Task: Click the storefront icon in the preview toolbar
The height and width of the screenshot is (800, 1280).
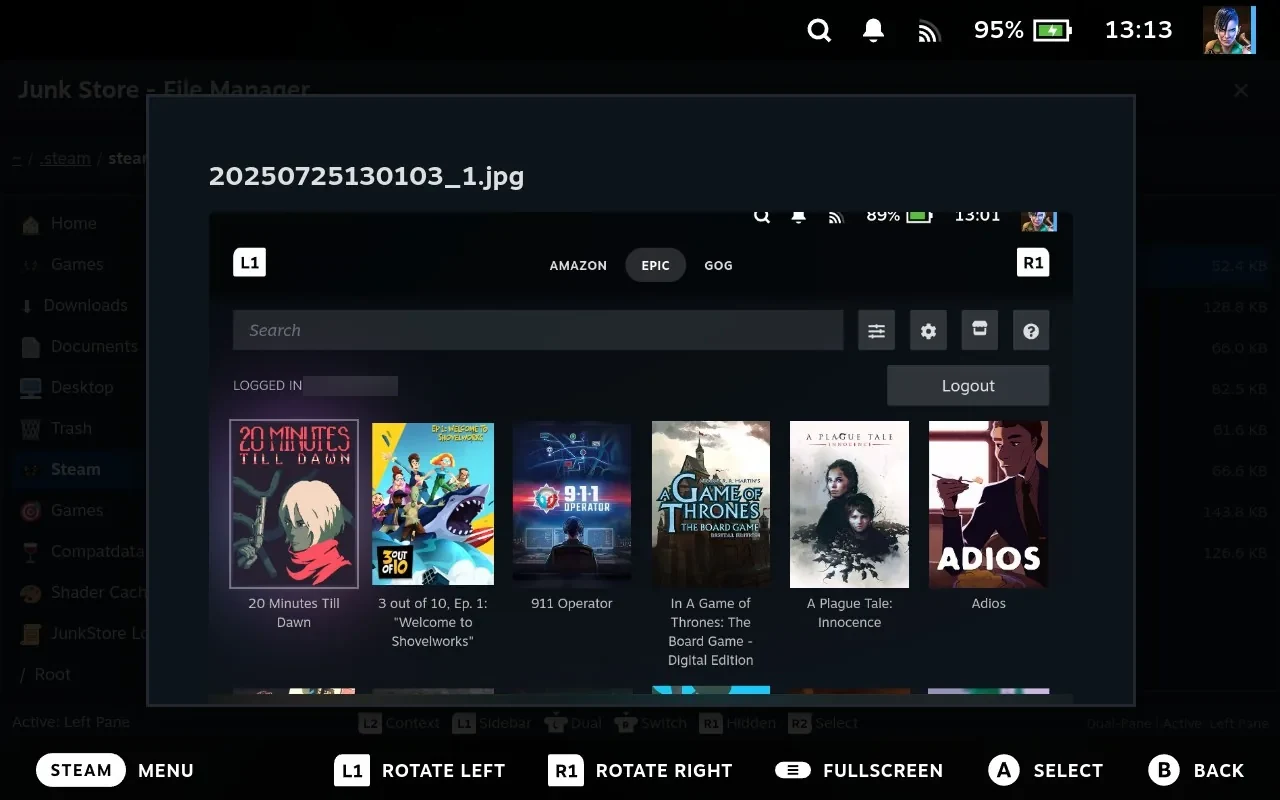Action: 980,331
